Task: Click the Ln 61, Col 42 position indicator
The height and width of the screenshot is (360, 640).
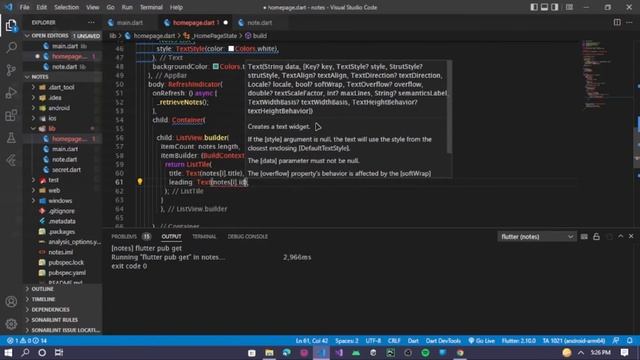Action: pyautogui.click(x=312, y=340)
